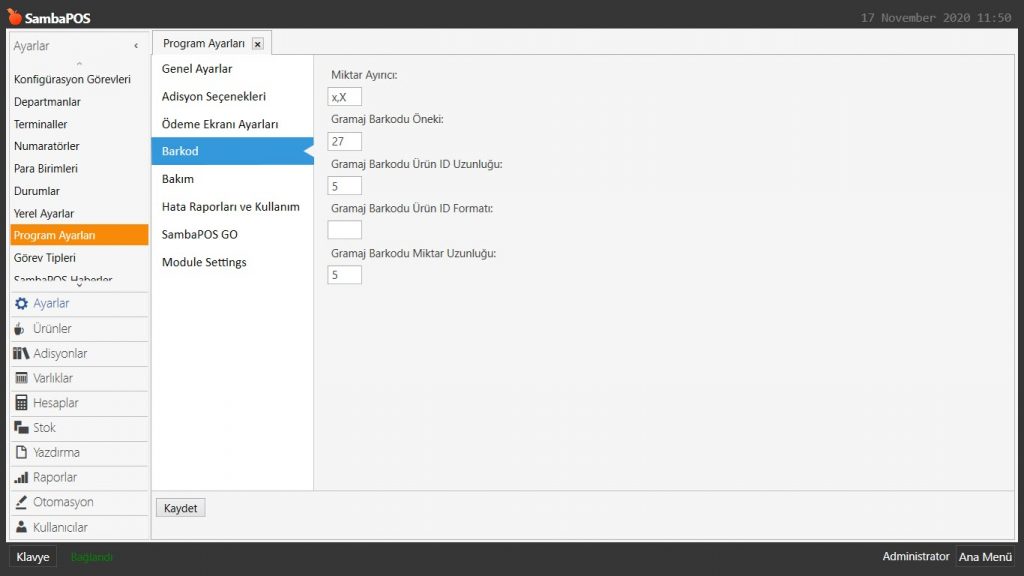Click the Adisyonlar books icon
1024x576 pixels.
click(21, 354)
